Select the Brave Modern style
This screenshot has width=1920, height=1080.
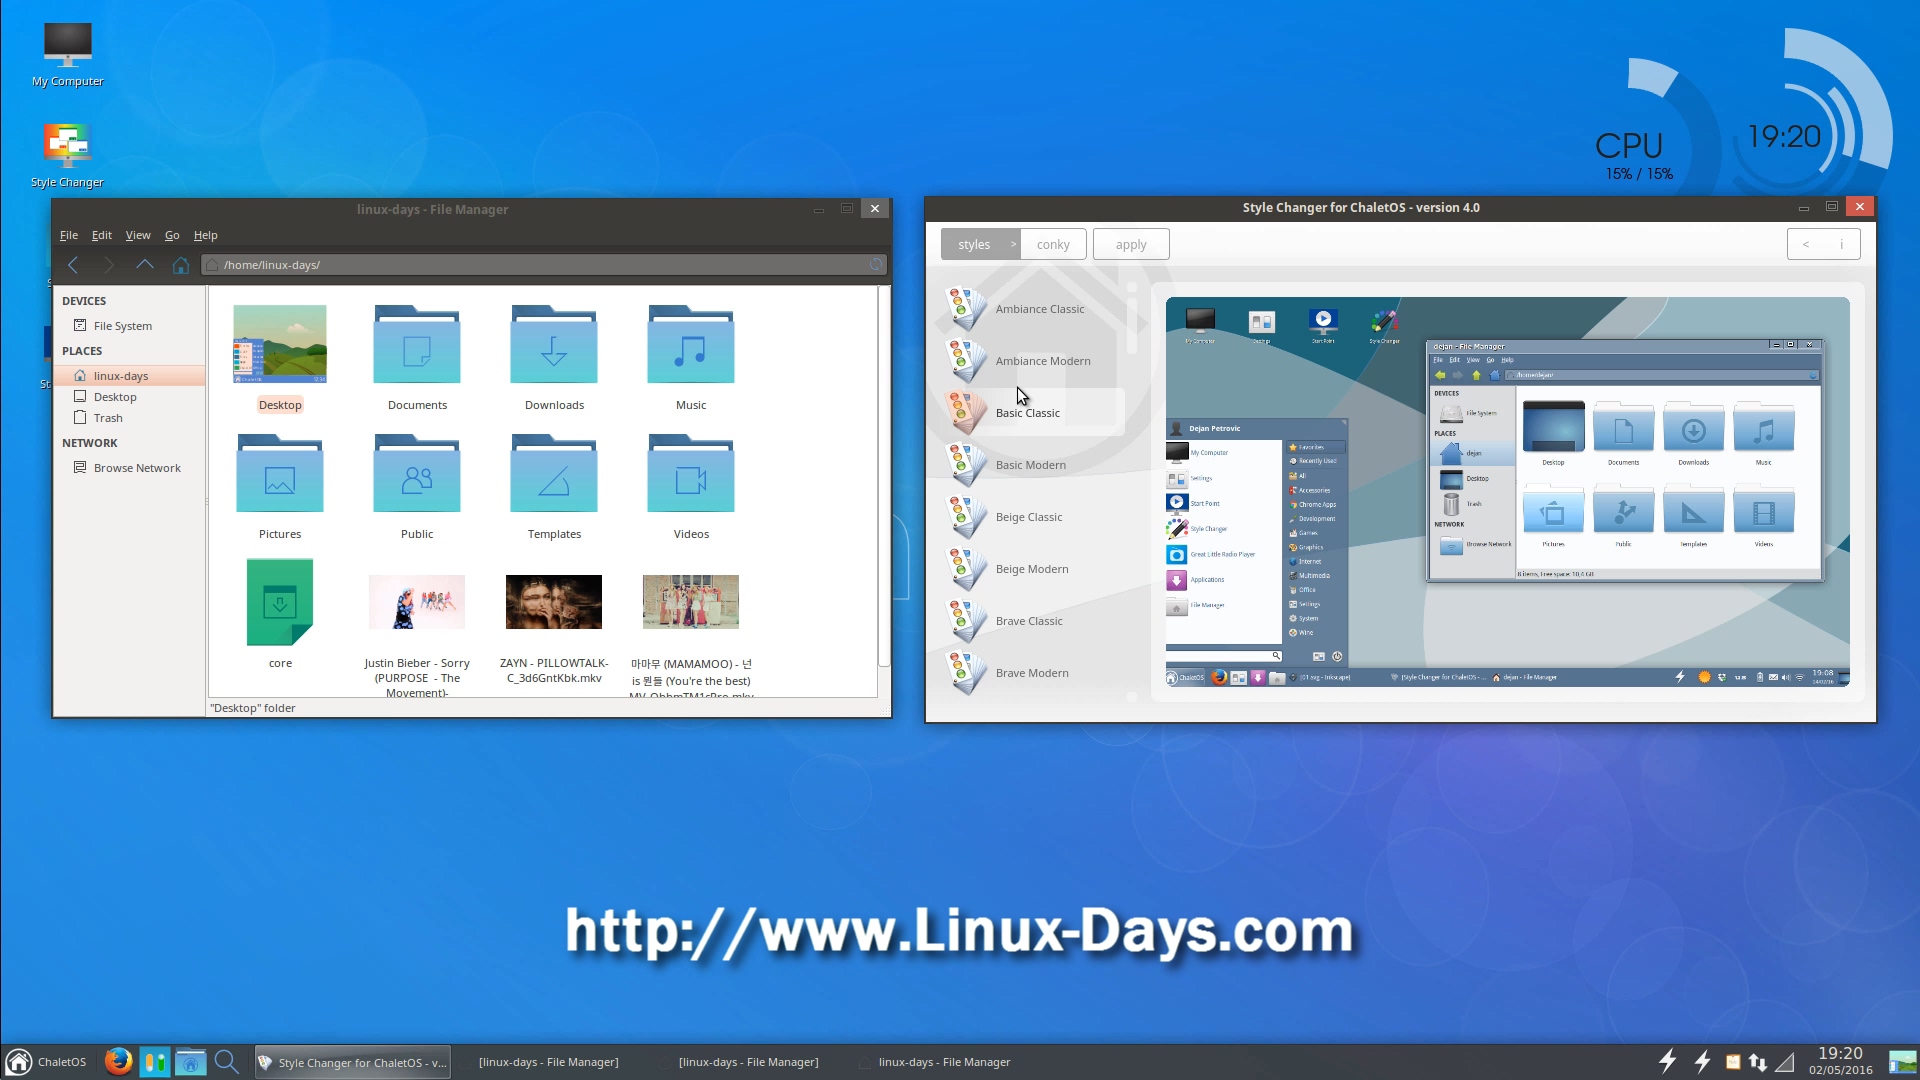[1033, 673]
